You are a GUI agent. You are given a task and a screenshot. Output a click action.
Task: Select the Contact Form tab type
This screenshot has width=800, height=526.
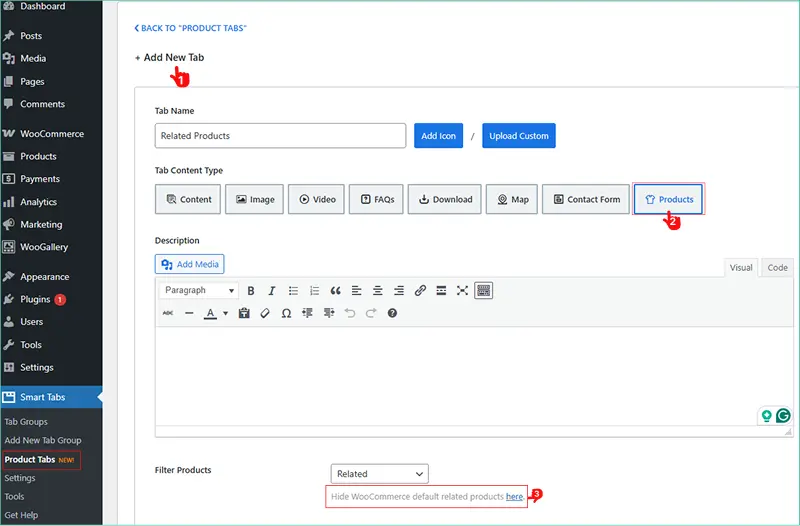click(x=586, y=199)
